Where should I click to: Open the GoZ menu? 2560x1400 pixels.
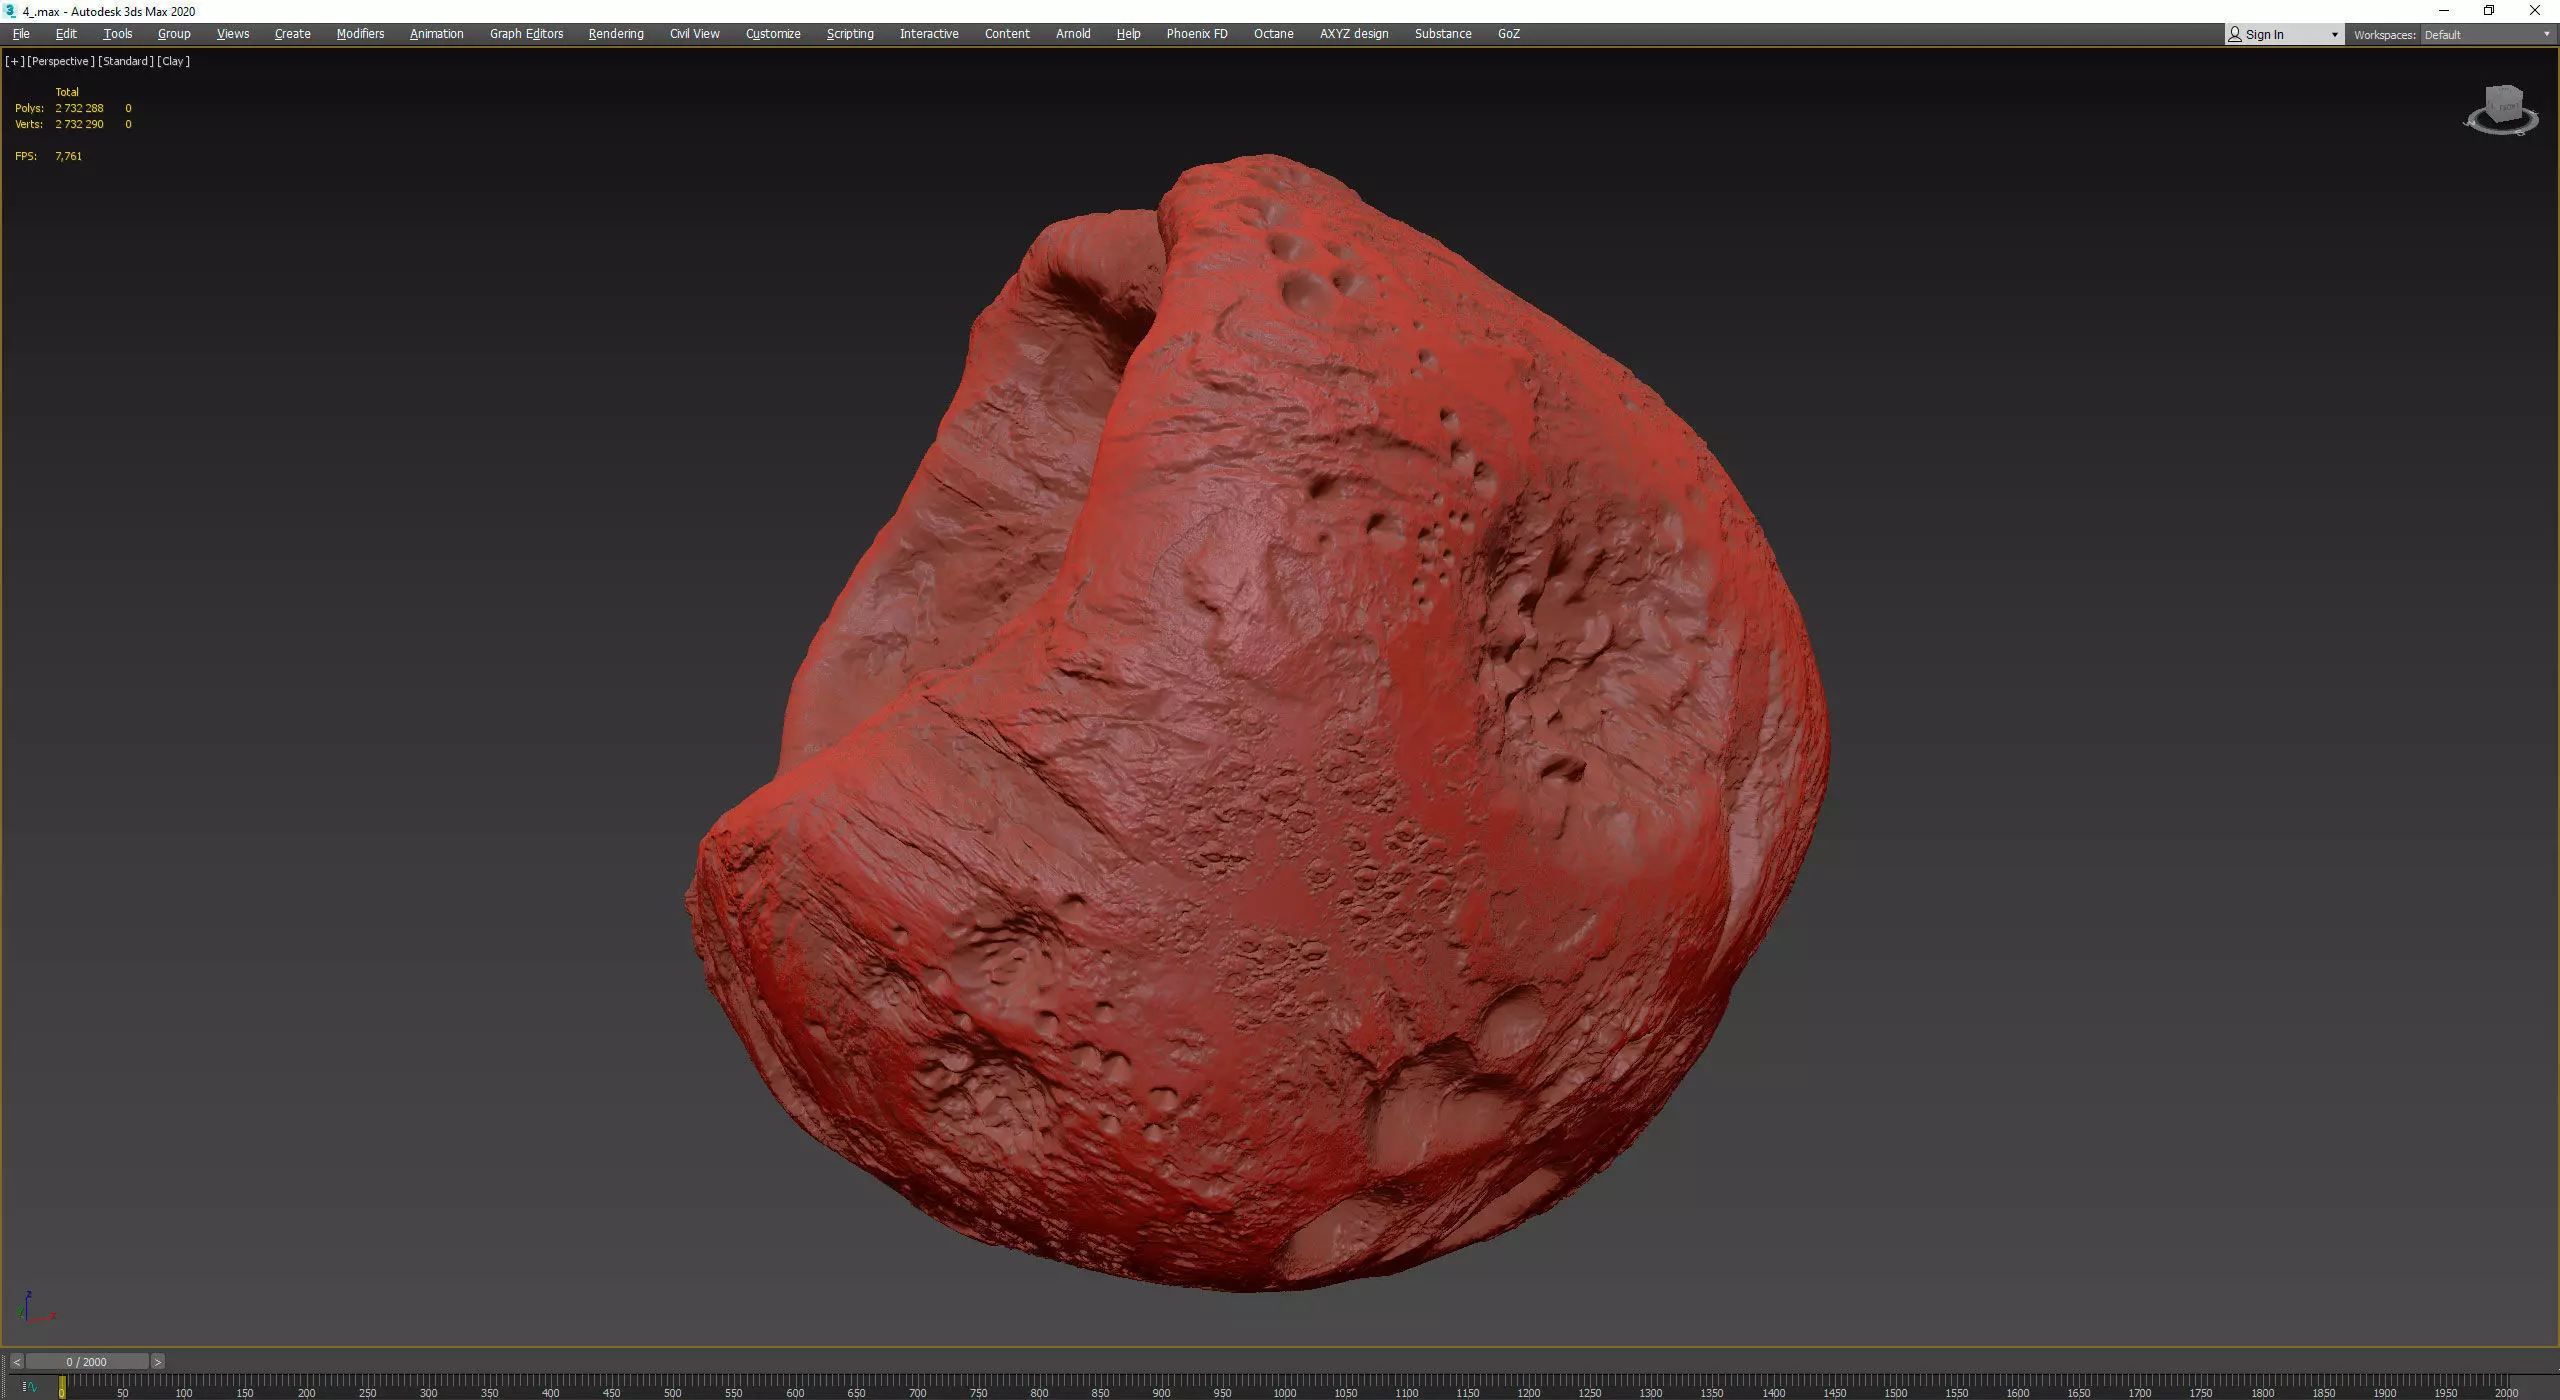tap(1508, 34)
